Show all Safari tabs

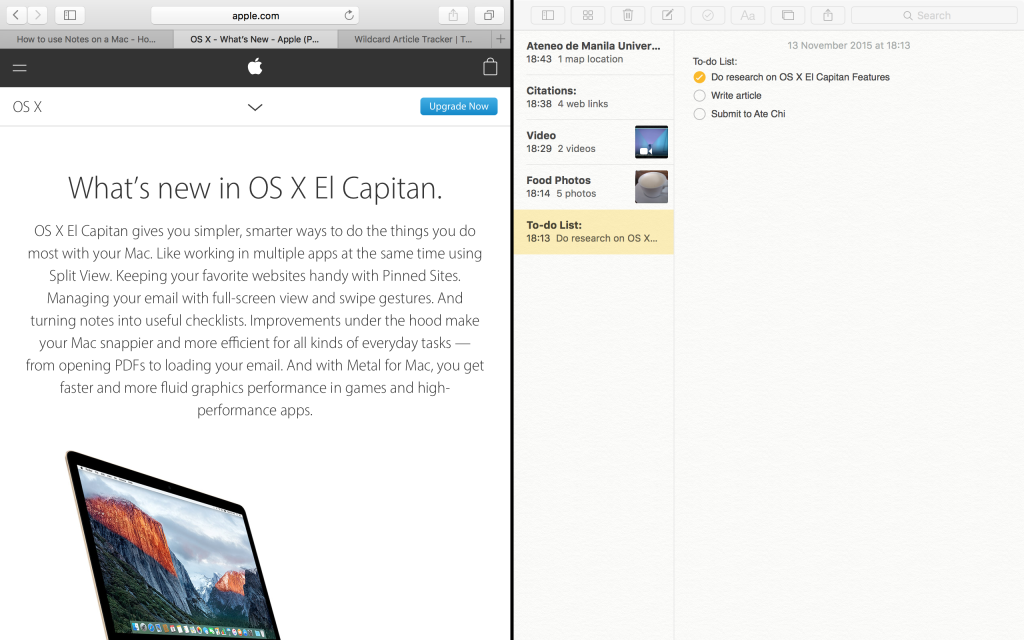point(488,15)
